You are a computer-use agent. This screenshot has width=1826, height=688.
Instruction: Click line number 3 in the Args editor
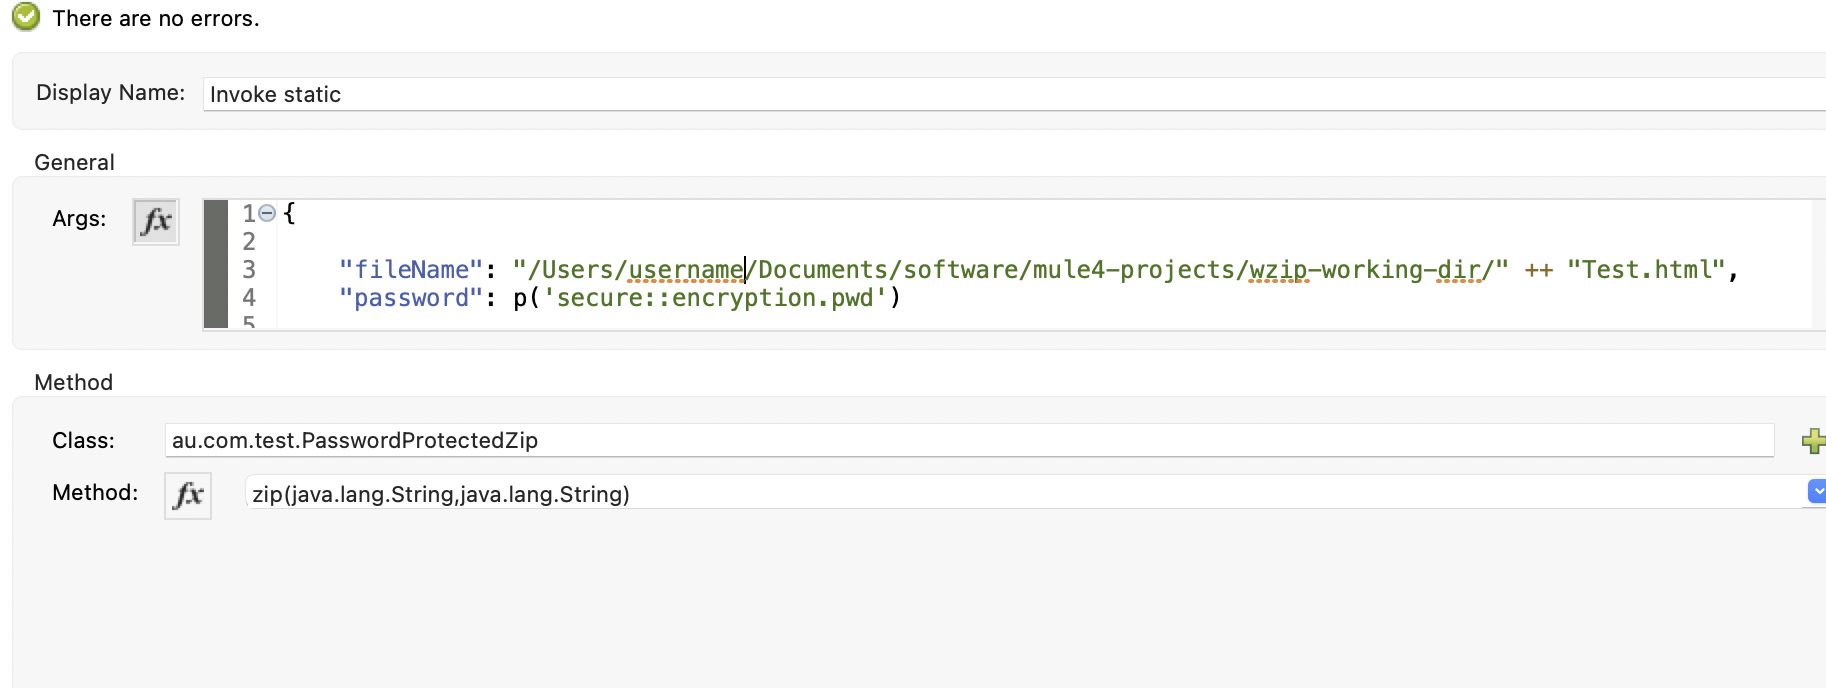pos(248,269)
